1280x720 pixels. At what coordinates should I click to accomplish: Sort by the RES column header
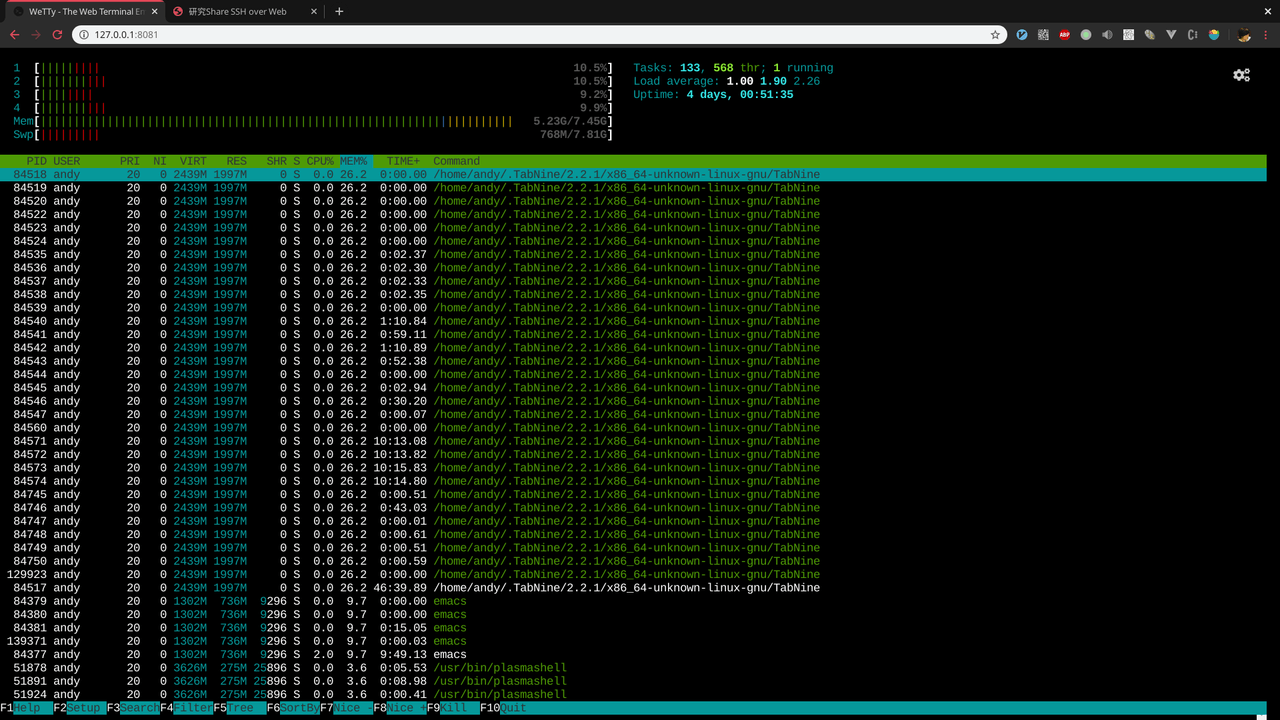tap(237, 161)
